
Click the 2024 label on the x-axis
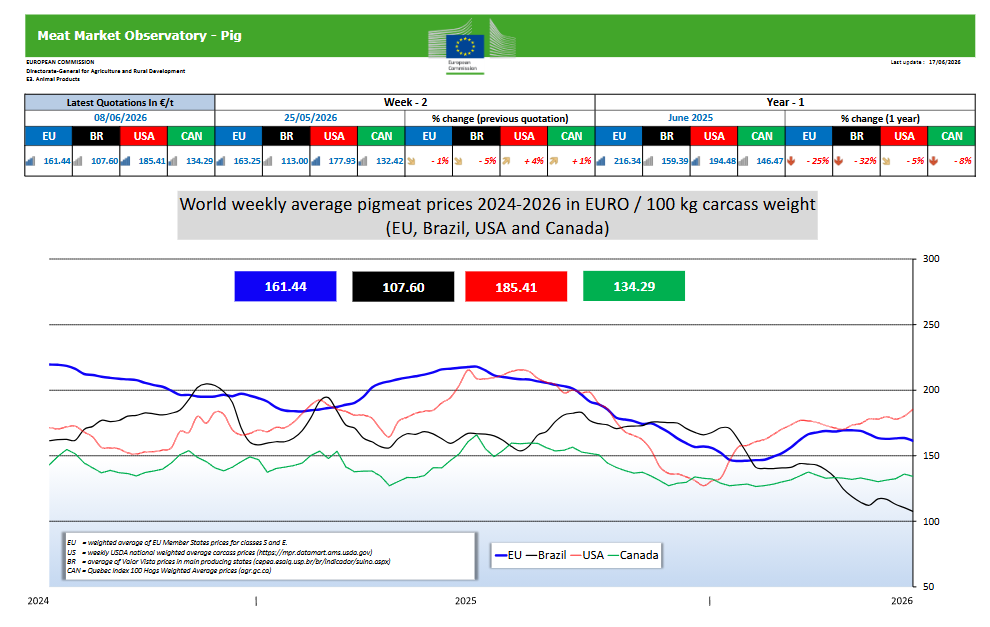38,600
